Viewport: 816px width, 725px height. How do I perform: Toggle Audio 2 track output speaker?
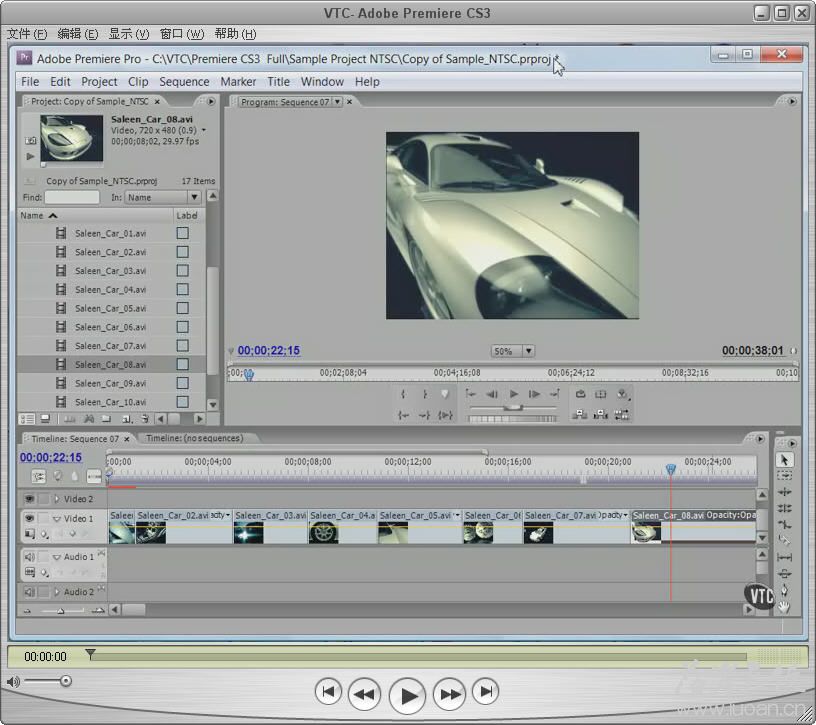click(x=30, y=592)
